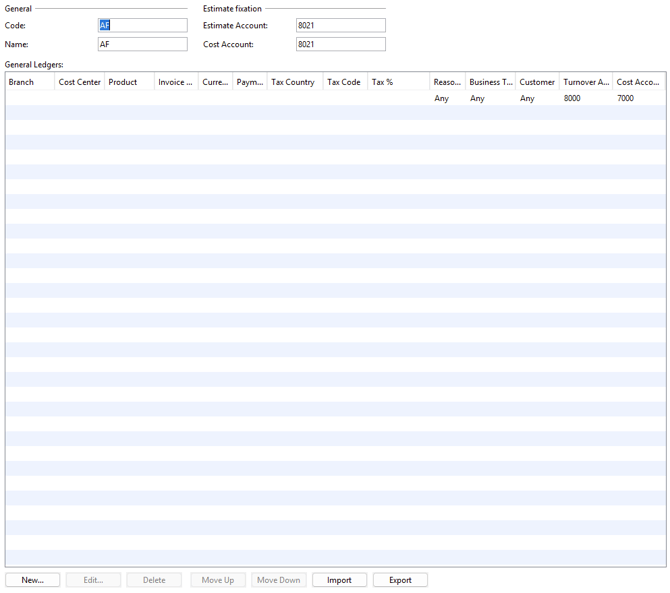Click the Customer column header

pos(537,82)
